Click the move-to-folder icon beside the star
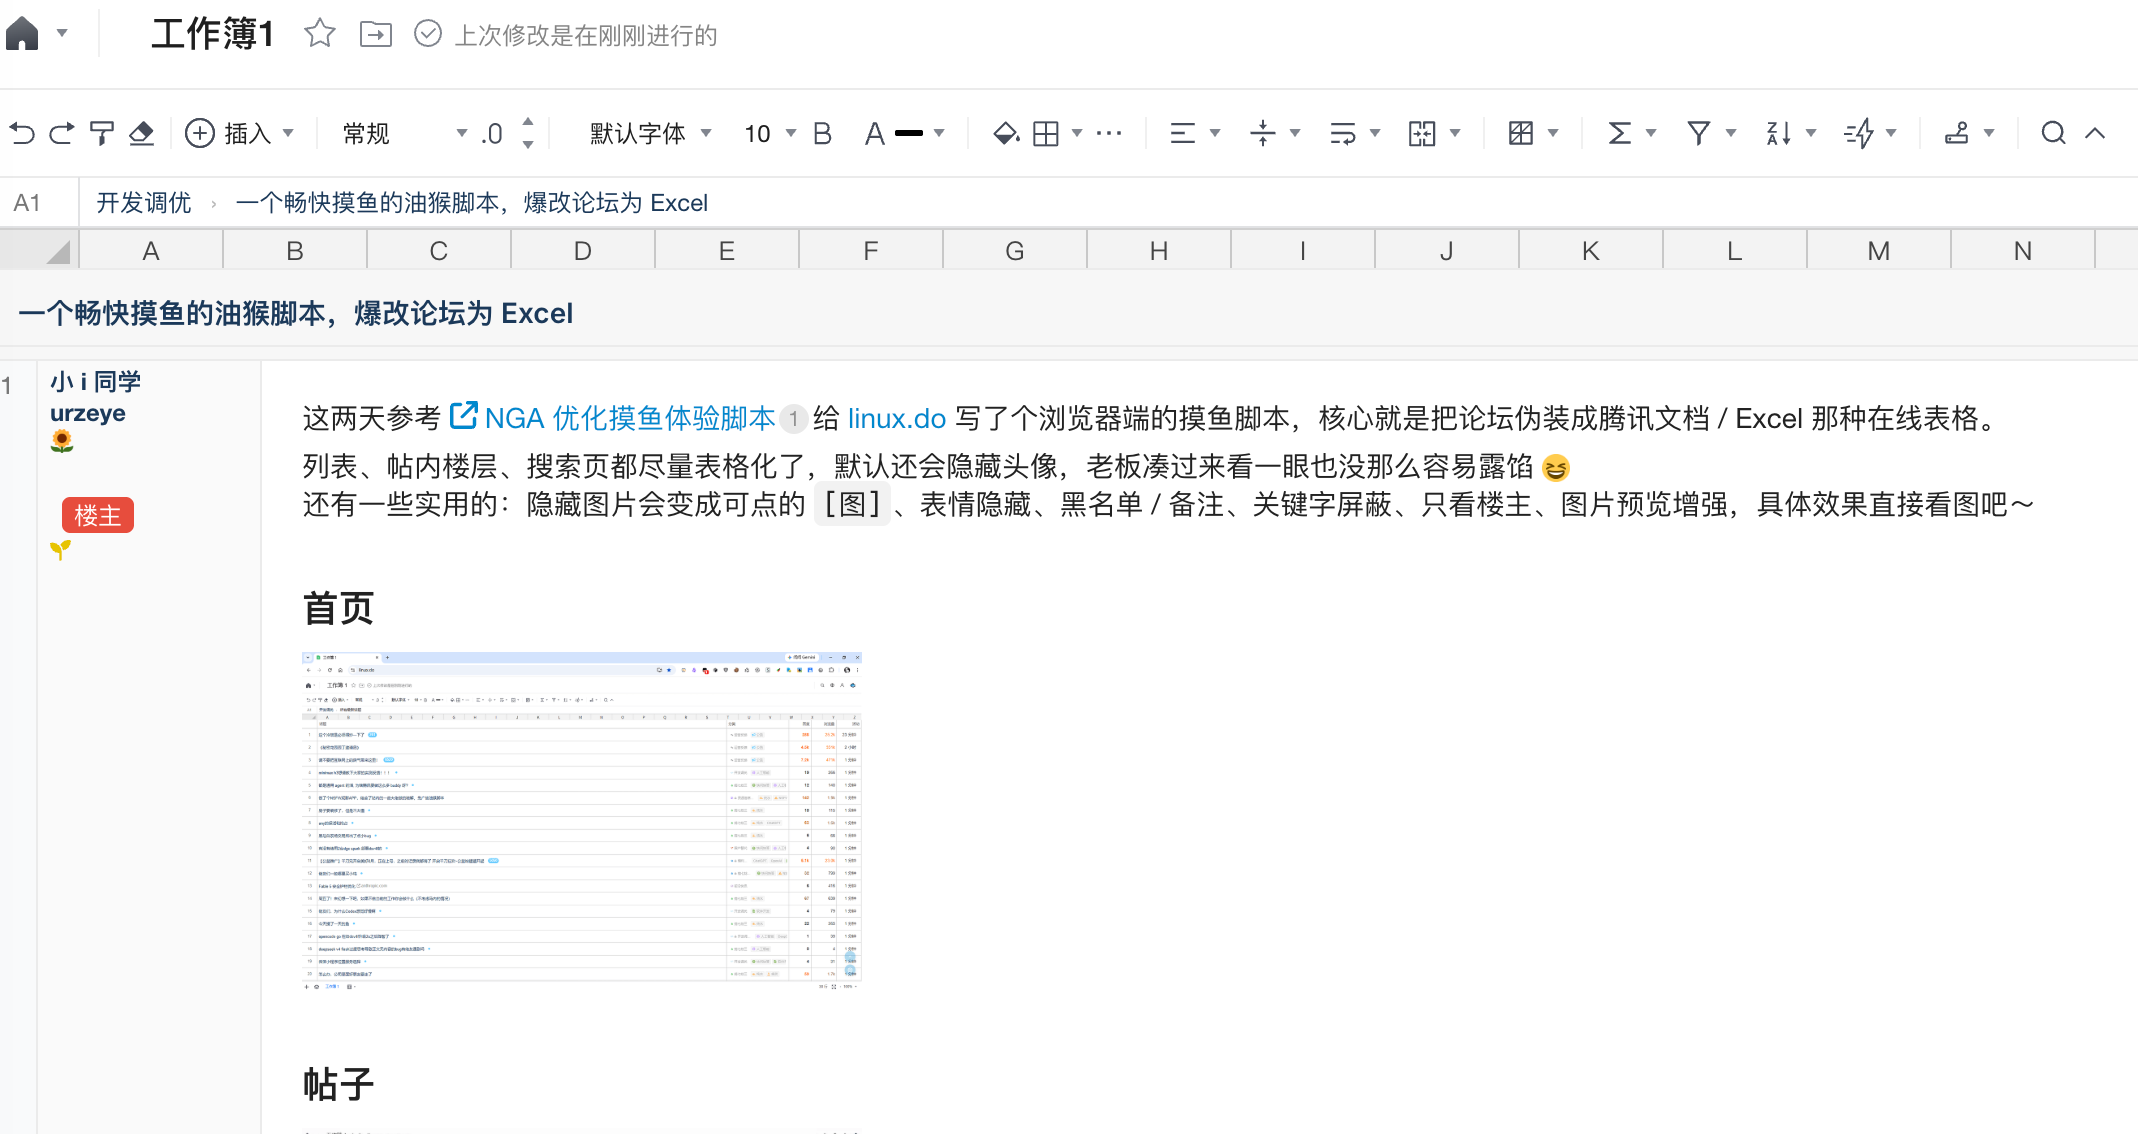The width and height of the screenshot is (2138, 1134). click(x=376, y=34)
